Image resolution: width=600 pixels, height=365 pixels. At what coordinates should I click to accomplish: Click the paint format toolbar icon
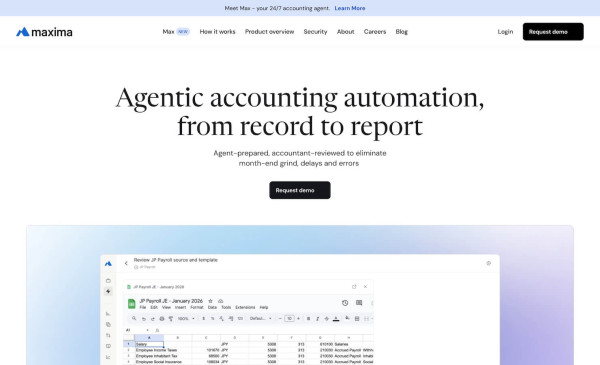171,319
